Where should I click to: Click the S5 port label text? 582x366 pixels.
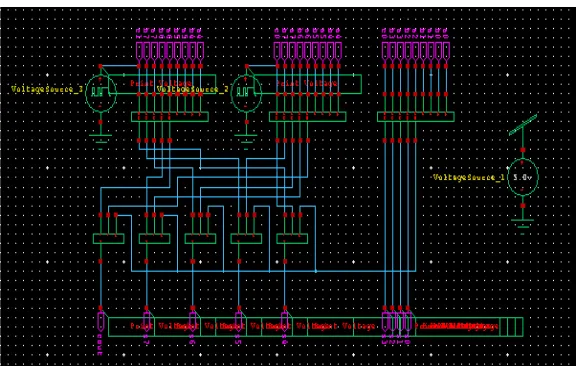click(x=239, y=341)
